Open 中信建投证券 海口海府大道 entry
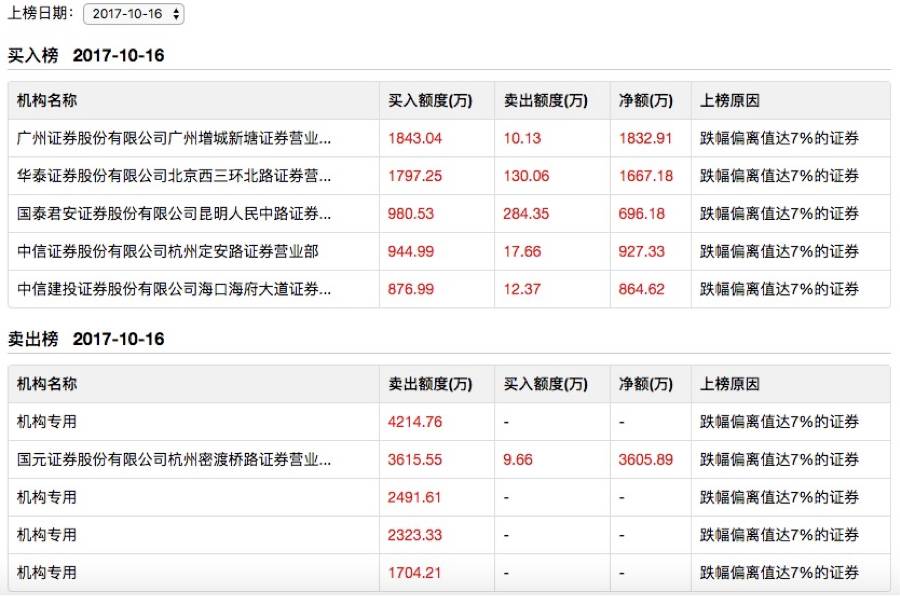The image size is (900, 596). 174,290
